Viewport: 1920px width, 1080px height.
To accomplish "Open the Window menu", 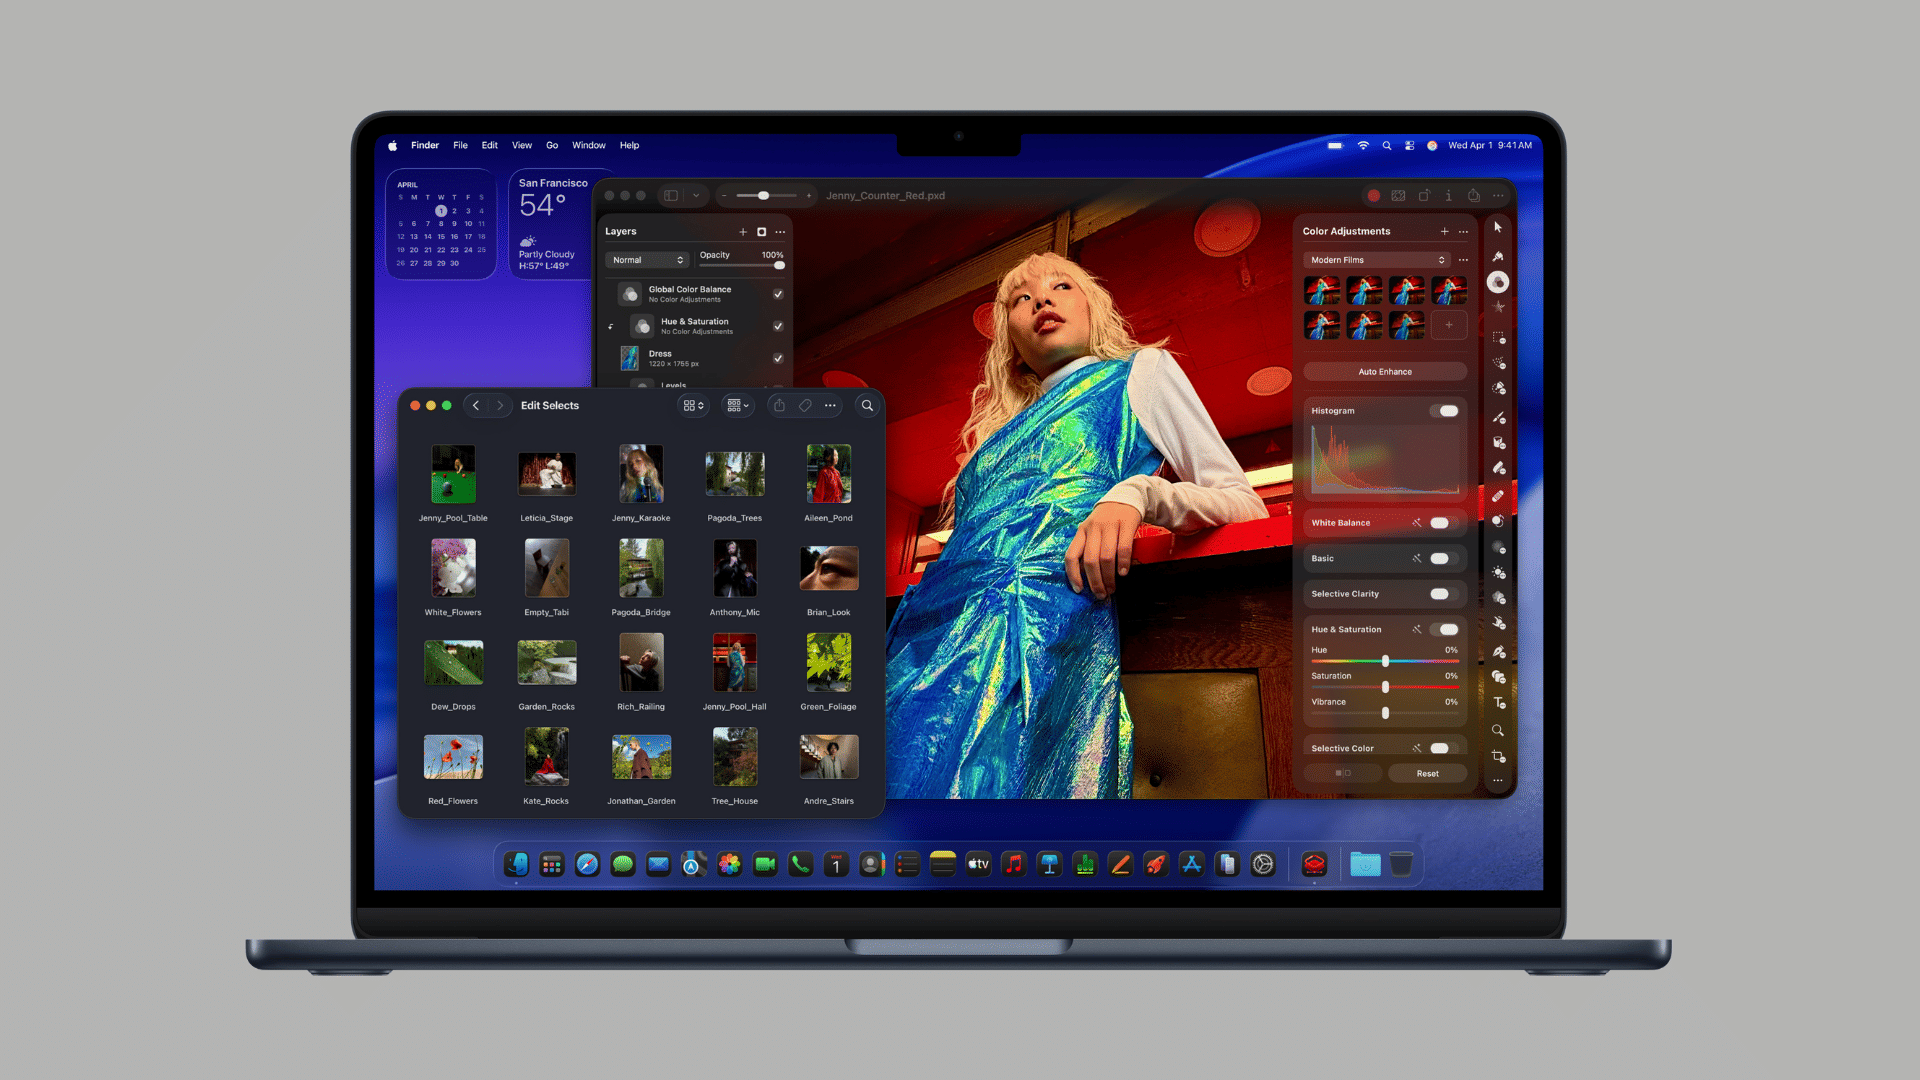I will (x=588, y=145).
